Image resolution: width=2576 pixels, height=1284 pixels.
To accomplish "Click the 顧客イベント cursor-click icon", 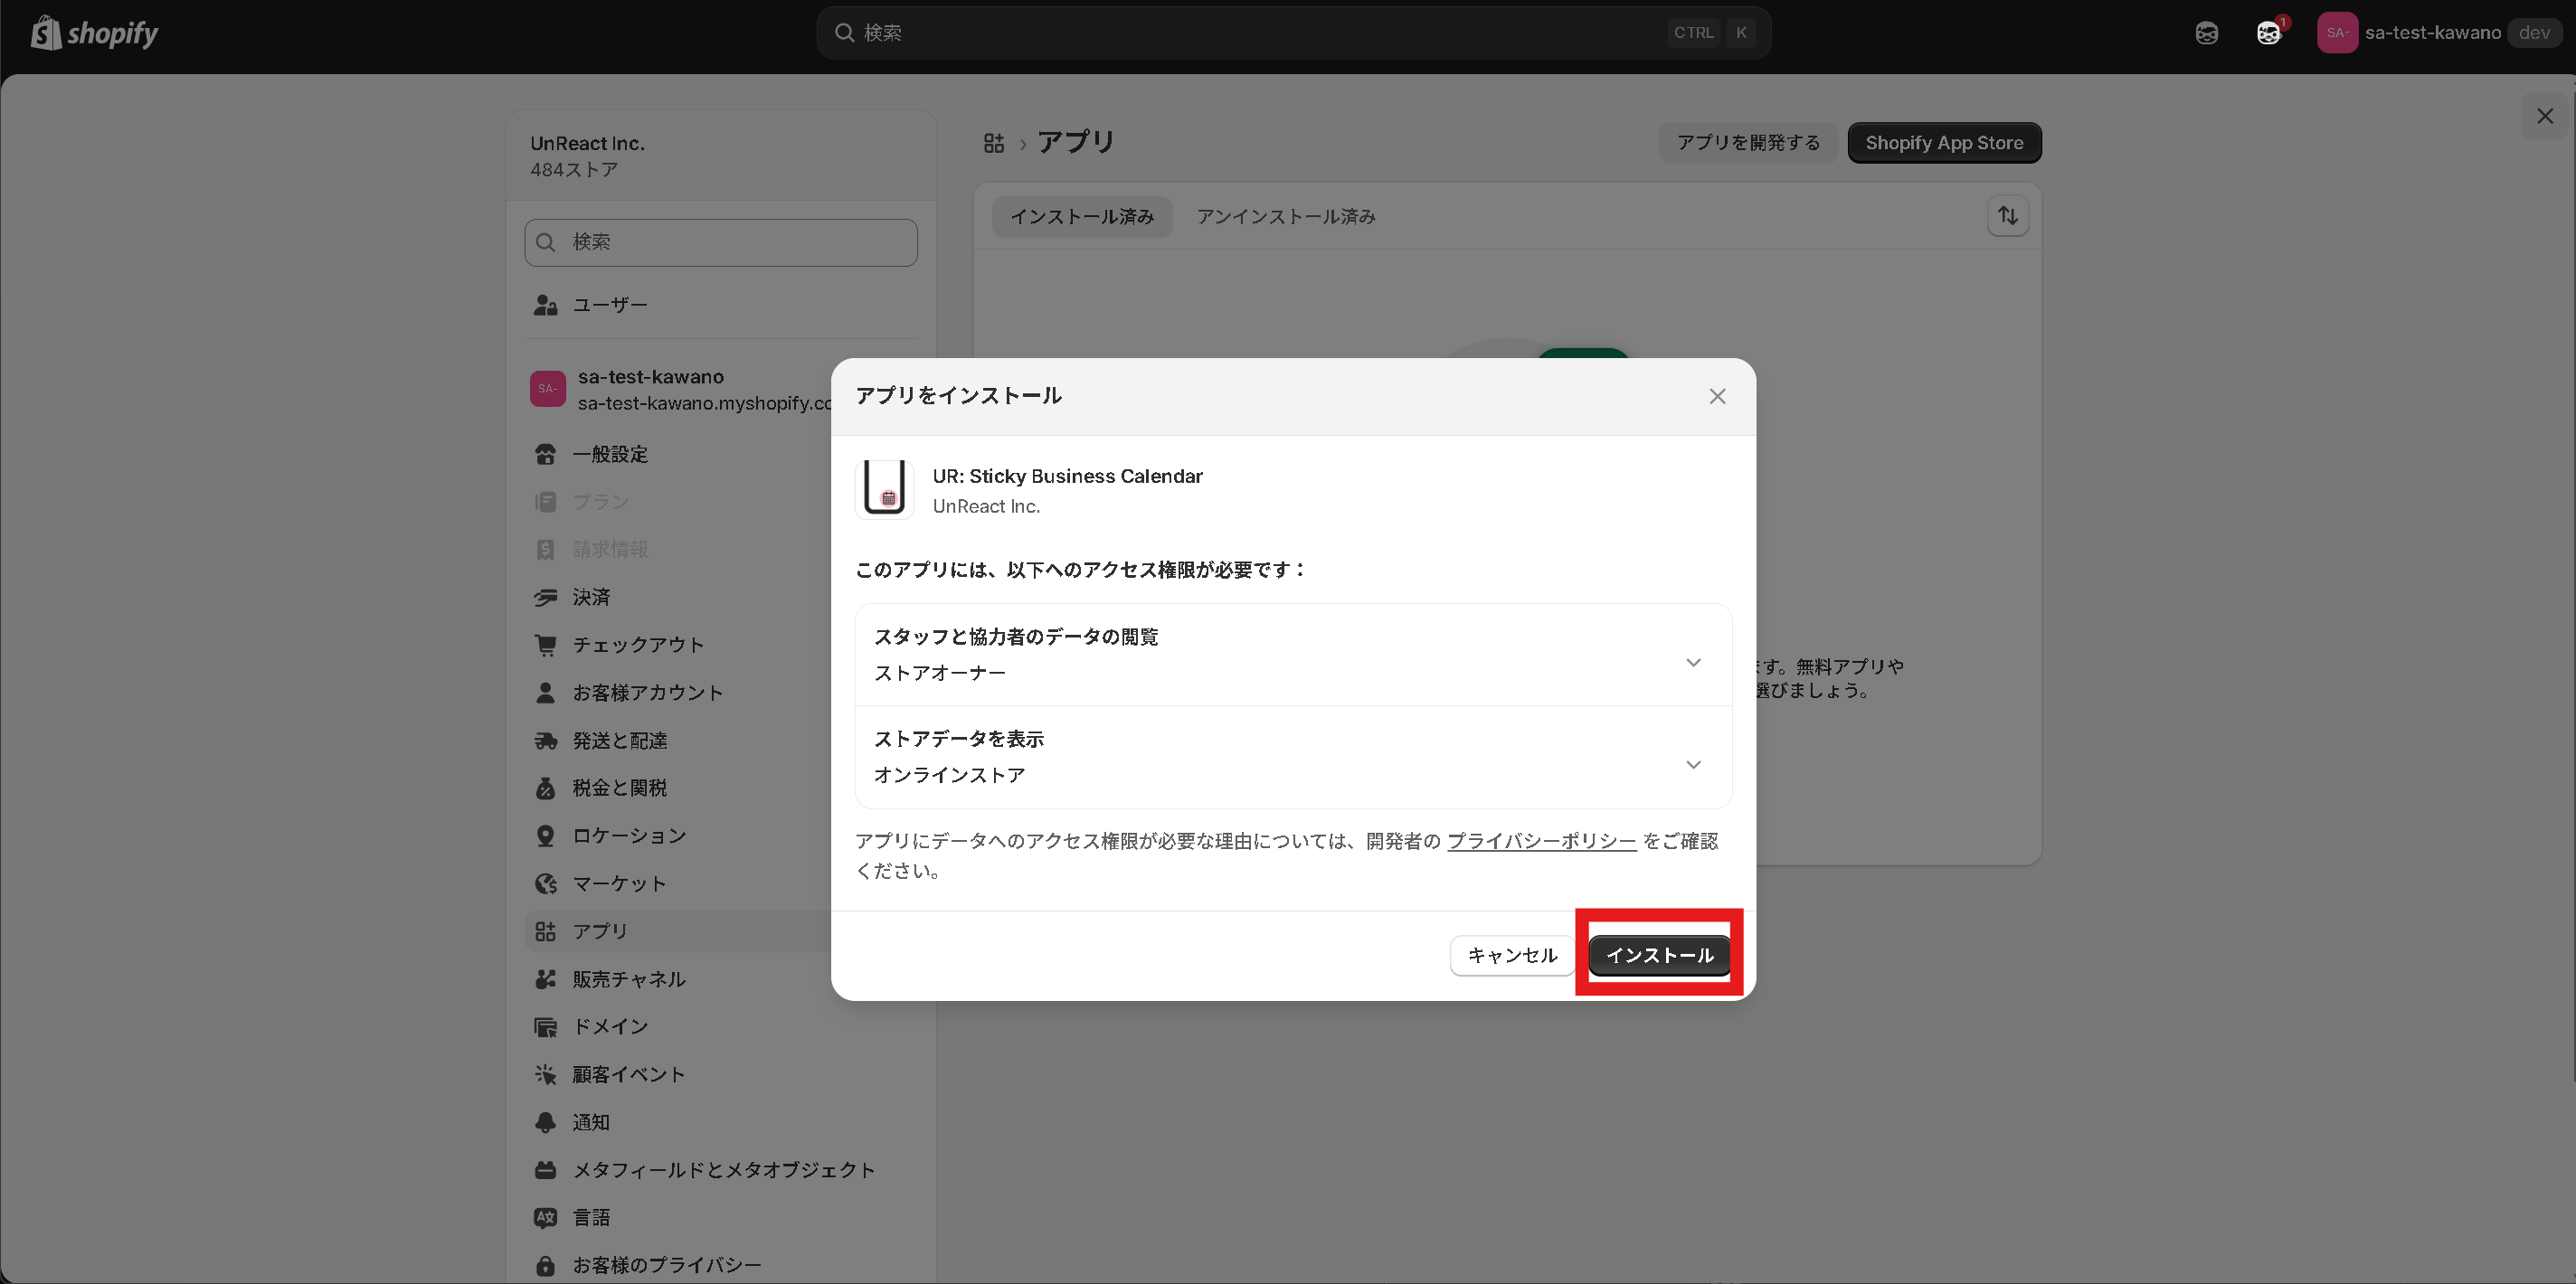I will (545, 1075).
